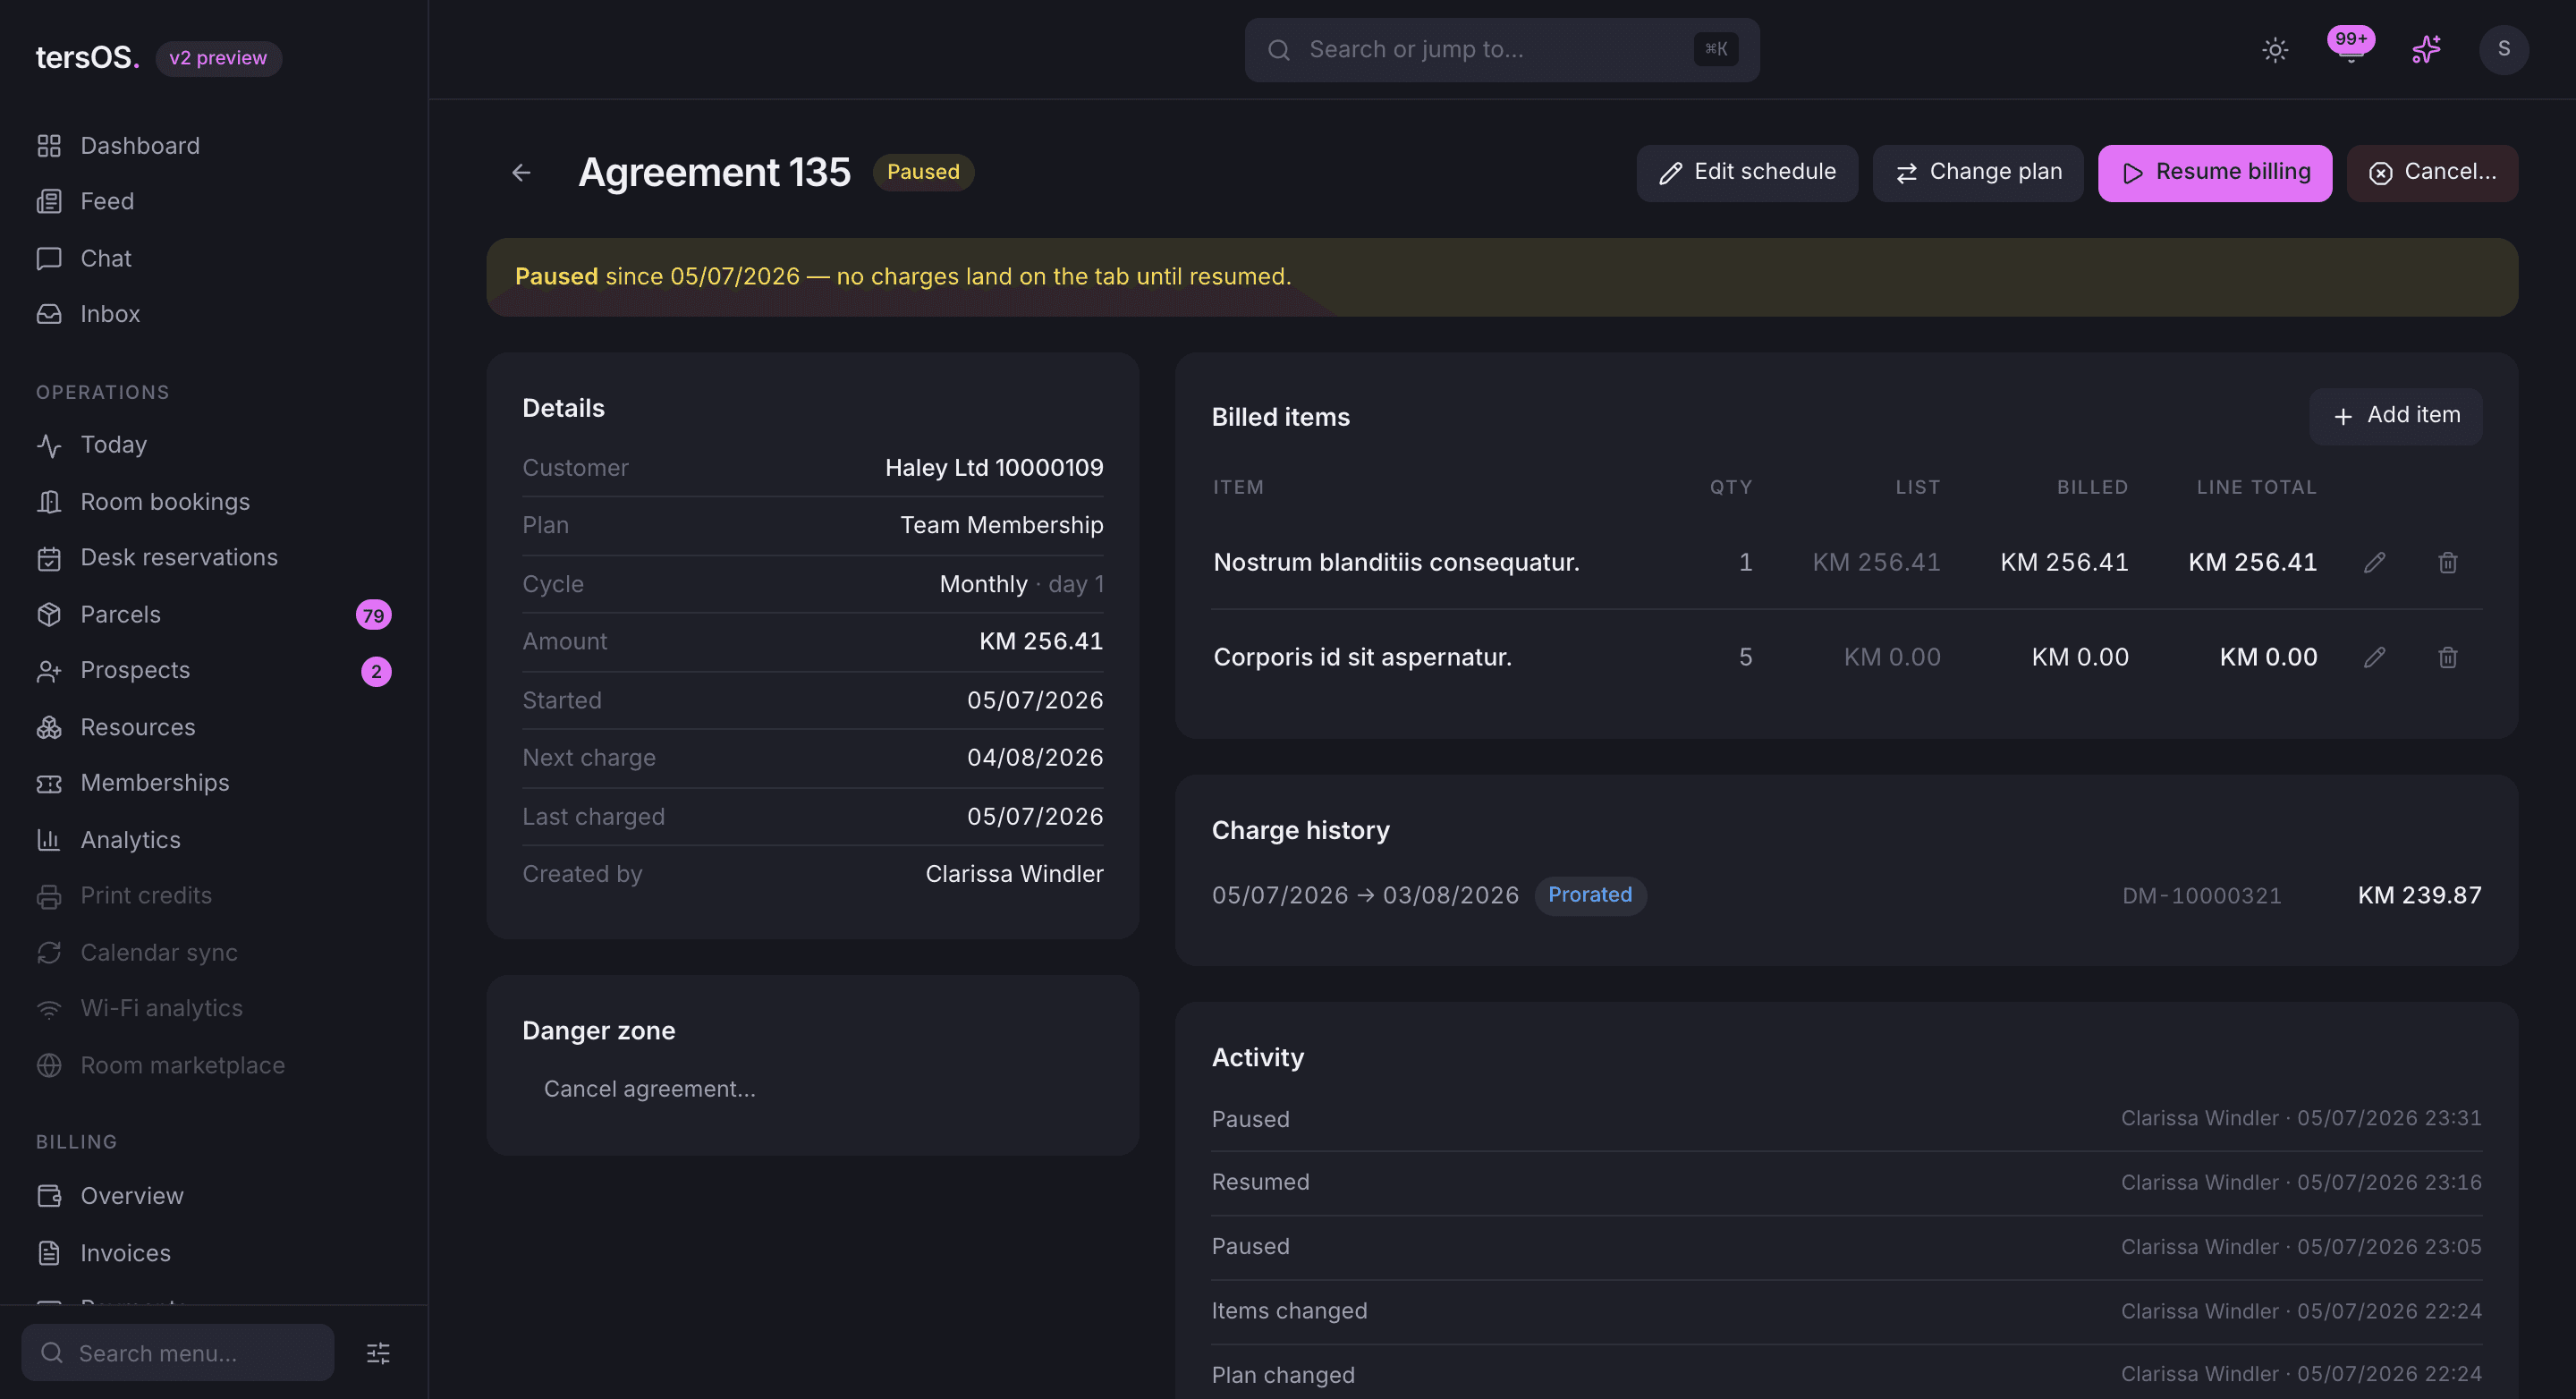
Task: Open the Feed page
Action: 214,202
